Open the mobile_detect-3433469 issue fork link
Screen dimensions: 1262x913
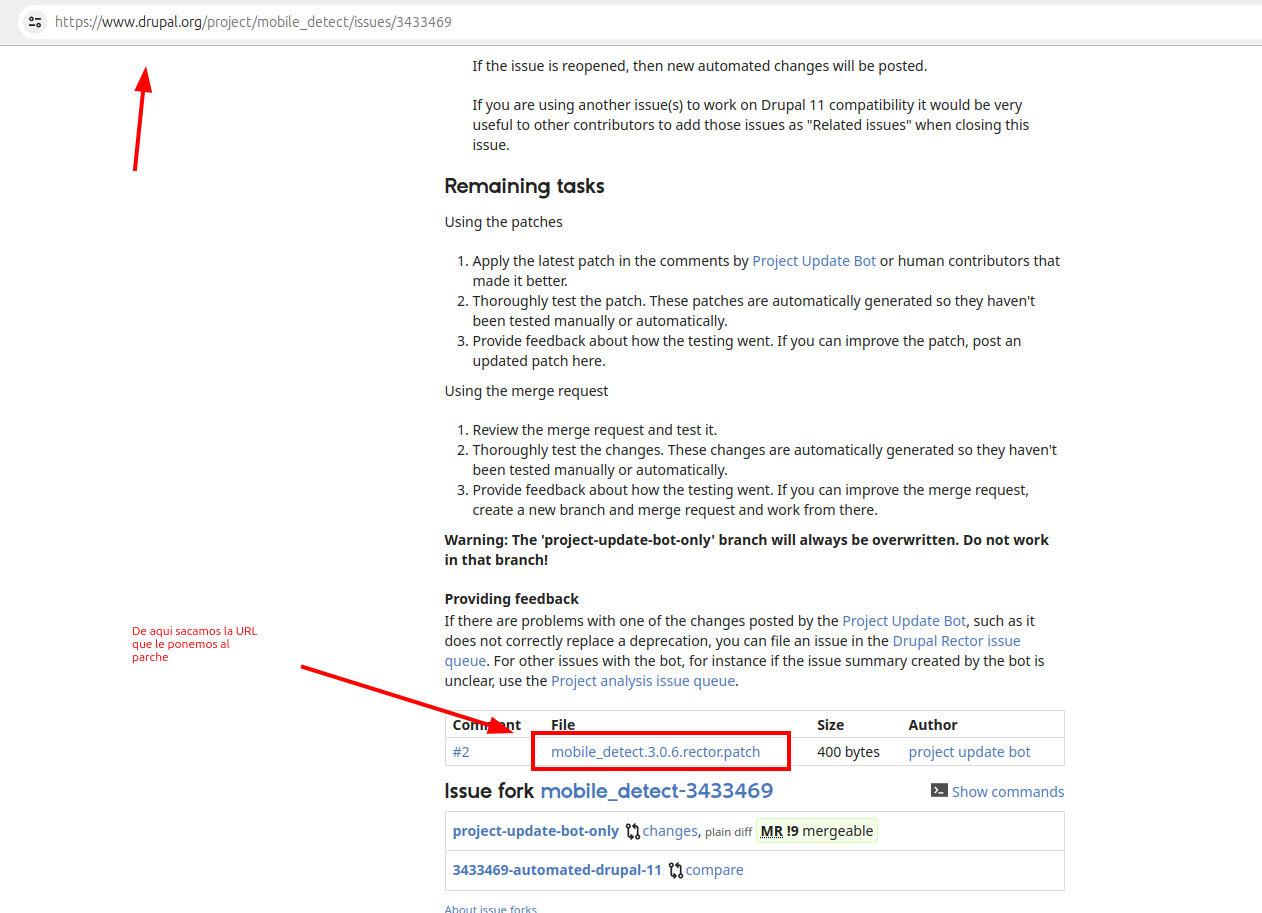657,791
